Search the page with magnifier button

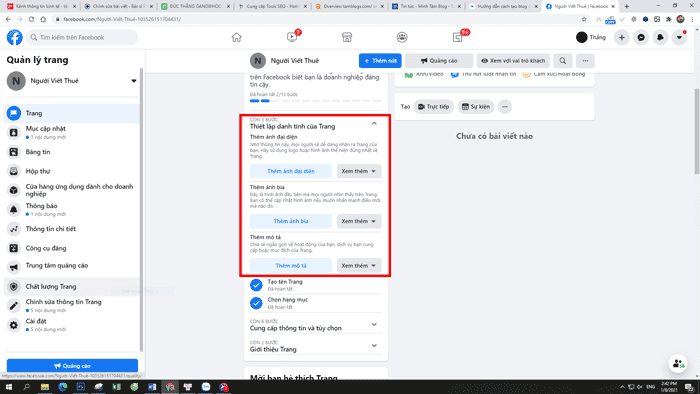click(x=562, y=61)
